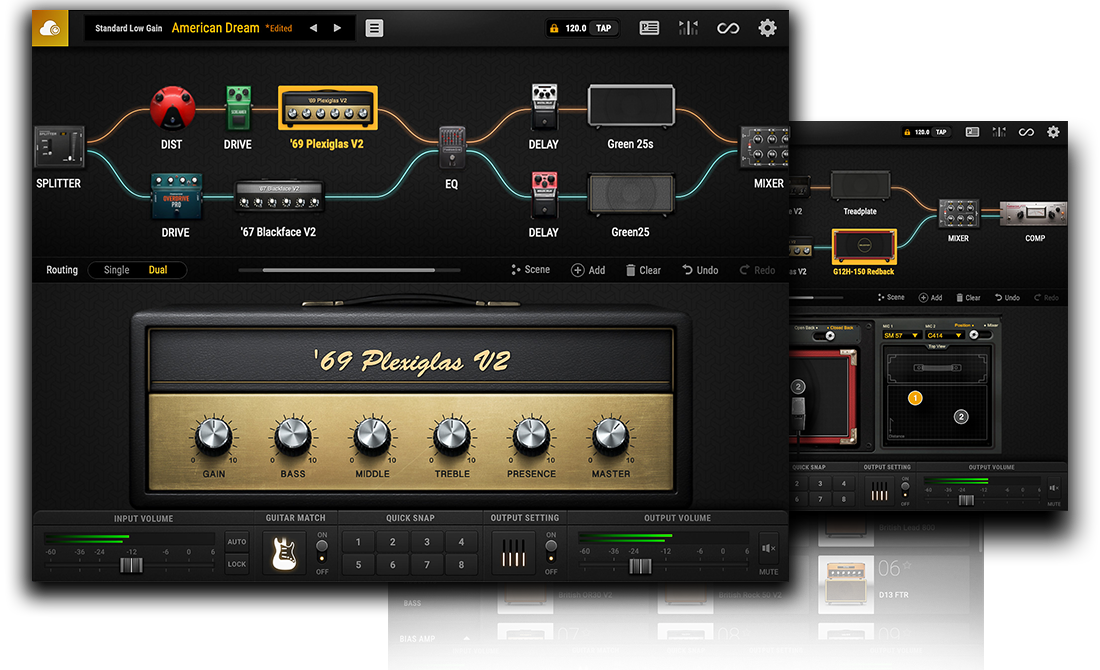Select the Green25 cabinet on the lower path
The image size is (1100, 670).
click(631, 194)
